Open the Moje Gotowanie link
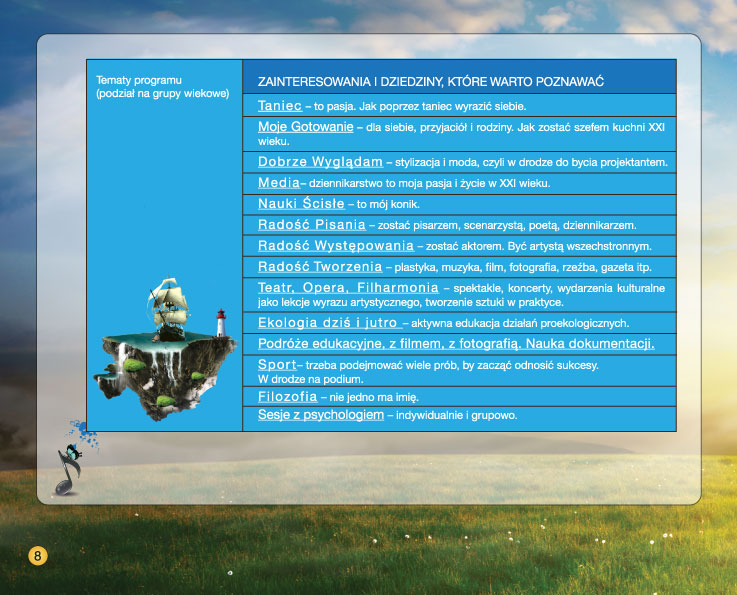 (x=306, y=126)
